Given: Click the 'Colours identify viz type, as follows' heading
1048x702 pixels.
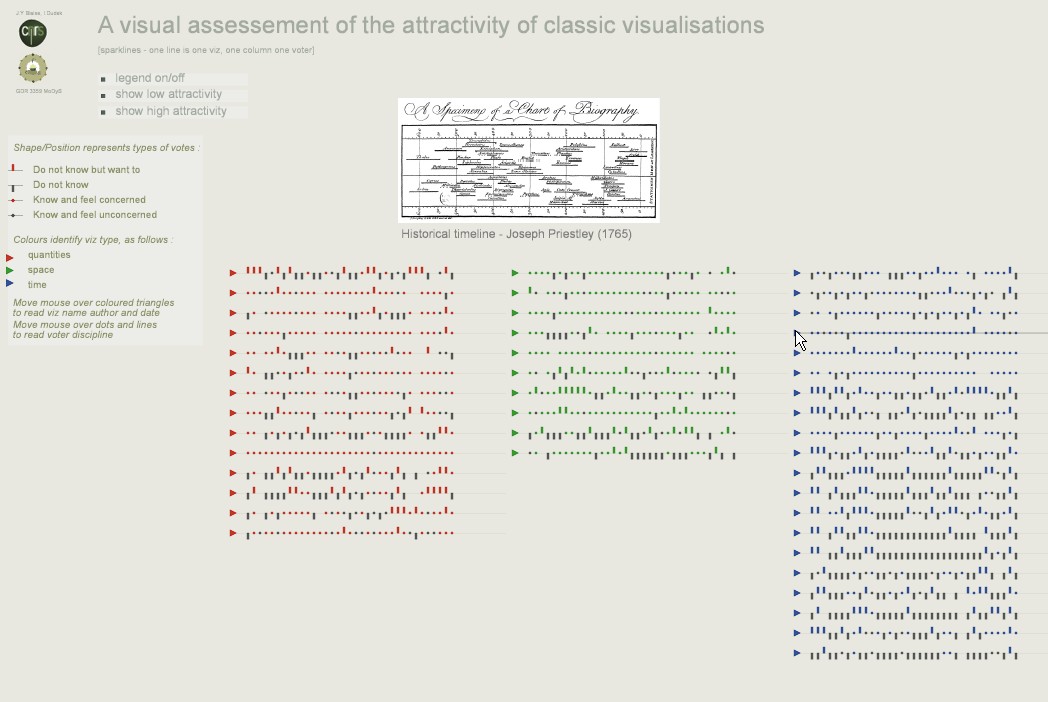Looking at the screenshot, I should tap(93, 240).
